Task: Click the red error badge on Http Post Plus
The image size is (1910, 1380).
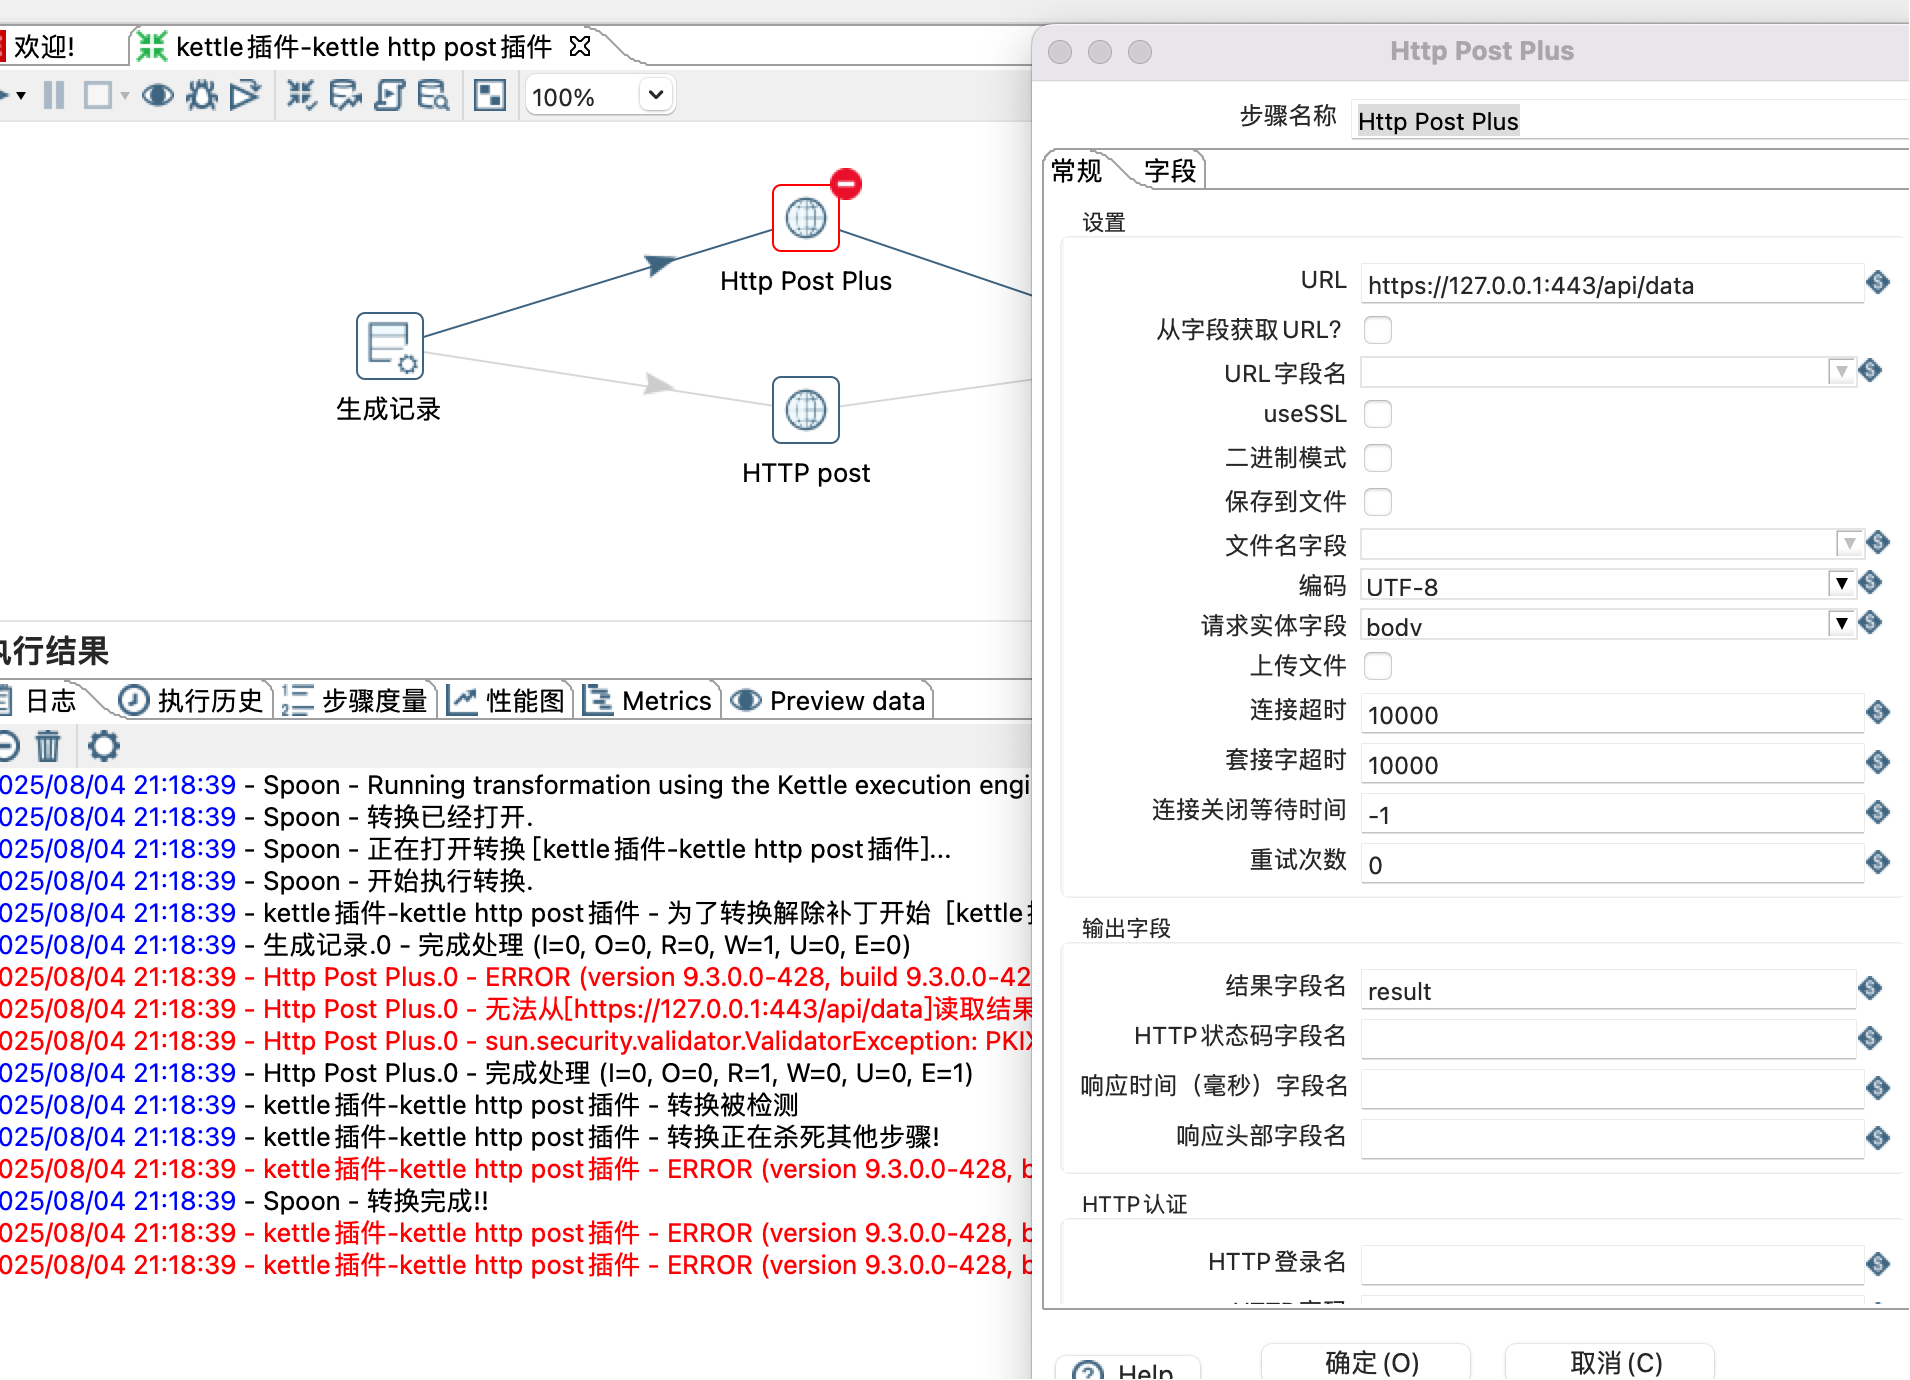Action: tap(846, 184)
